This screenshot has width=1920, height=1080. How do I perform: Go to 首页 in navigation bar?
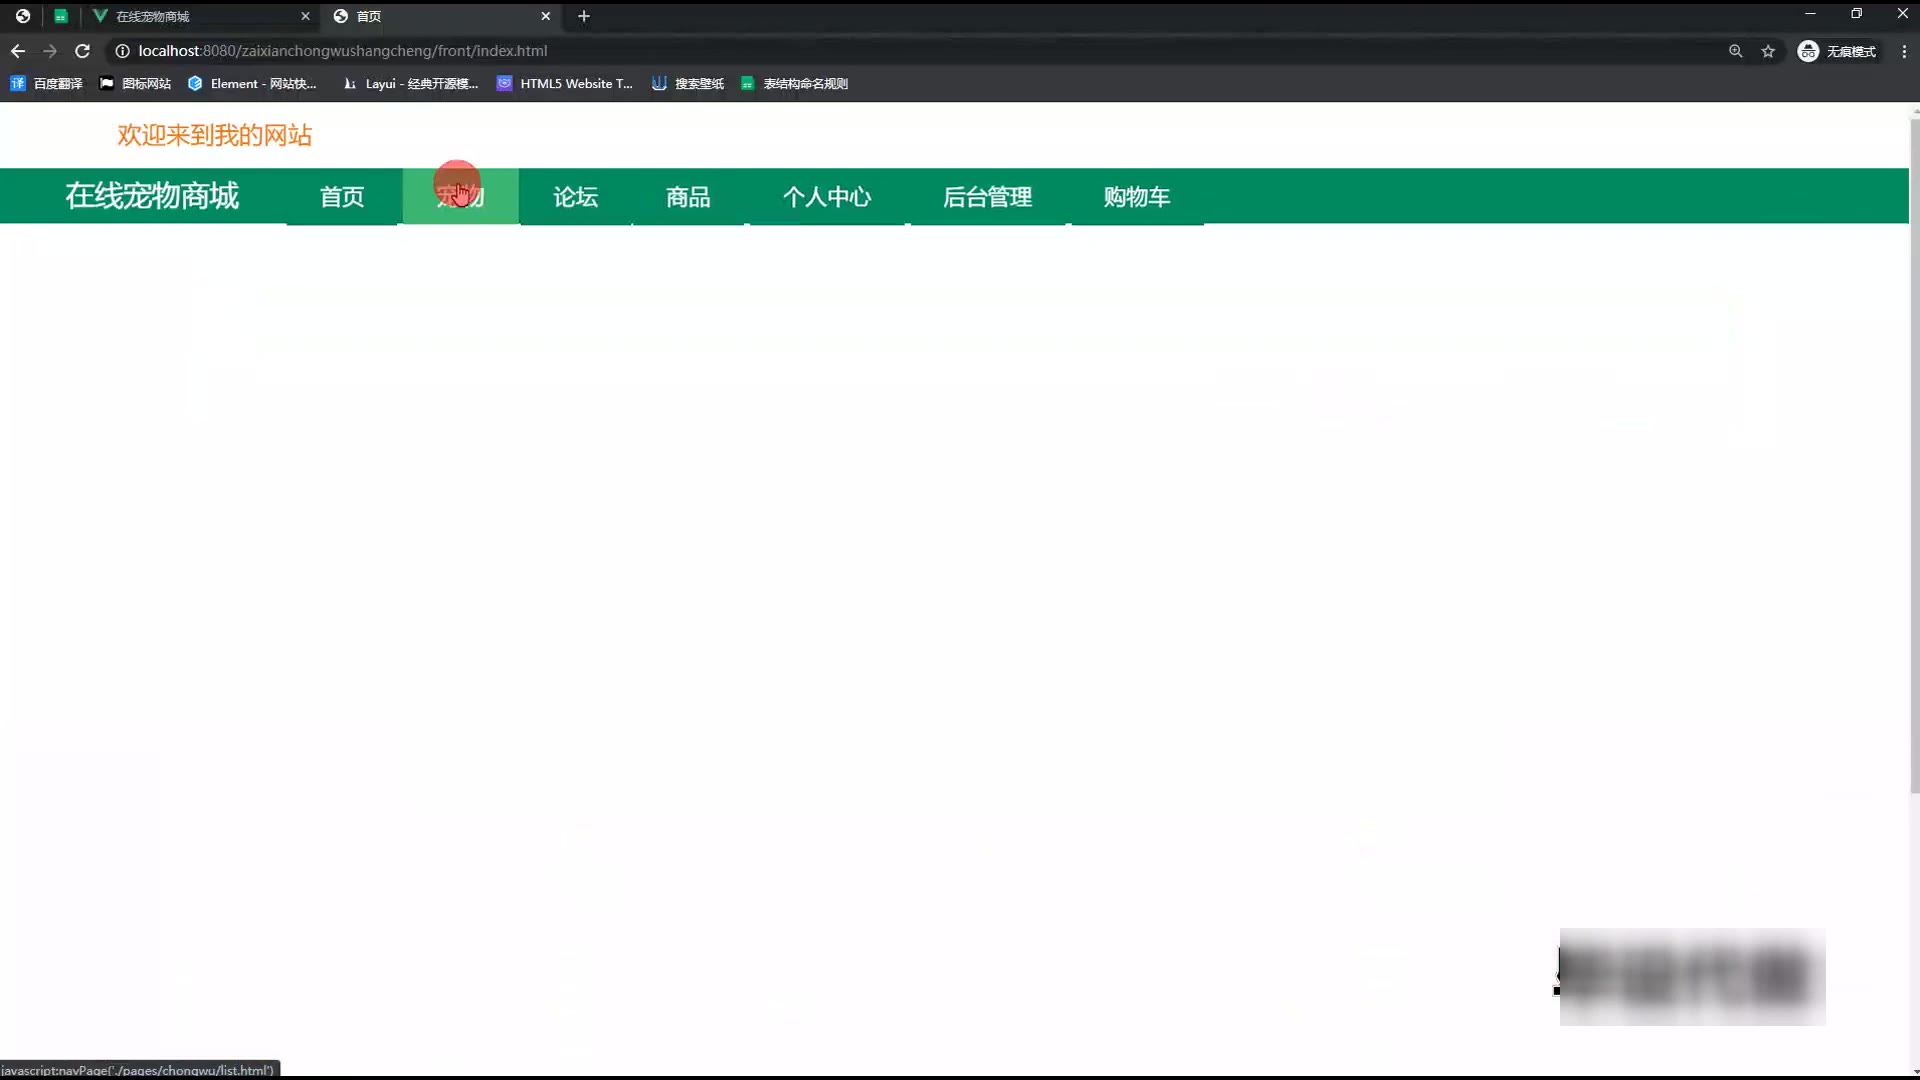(x=342, y=197)
